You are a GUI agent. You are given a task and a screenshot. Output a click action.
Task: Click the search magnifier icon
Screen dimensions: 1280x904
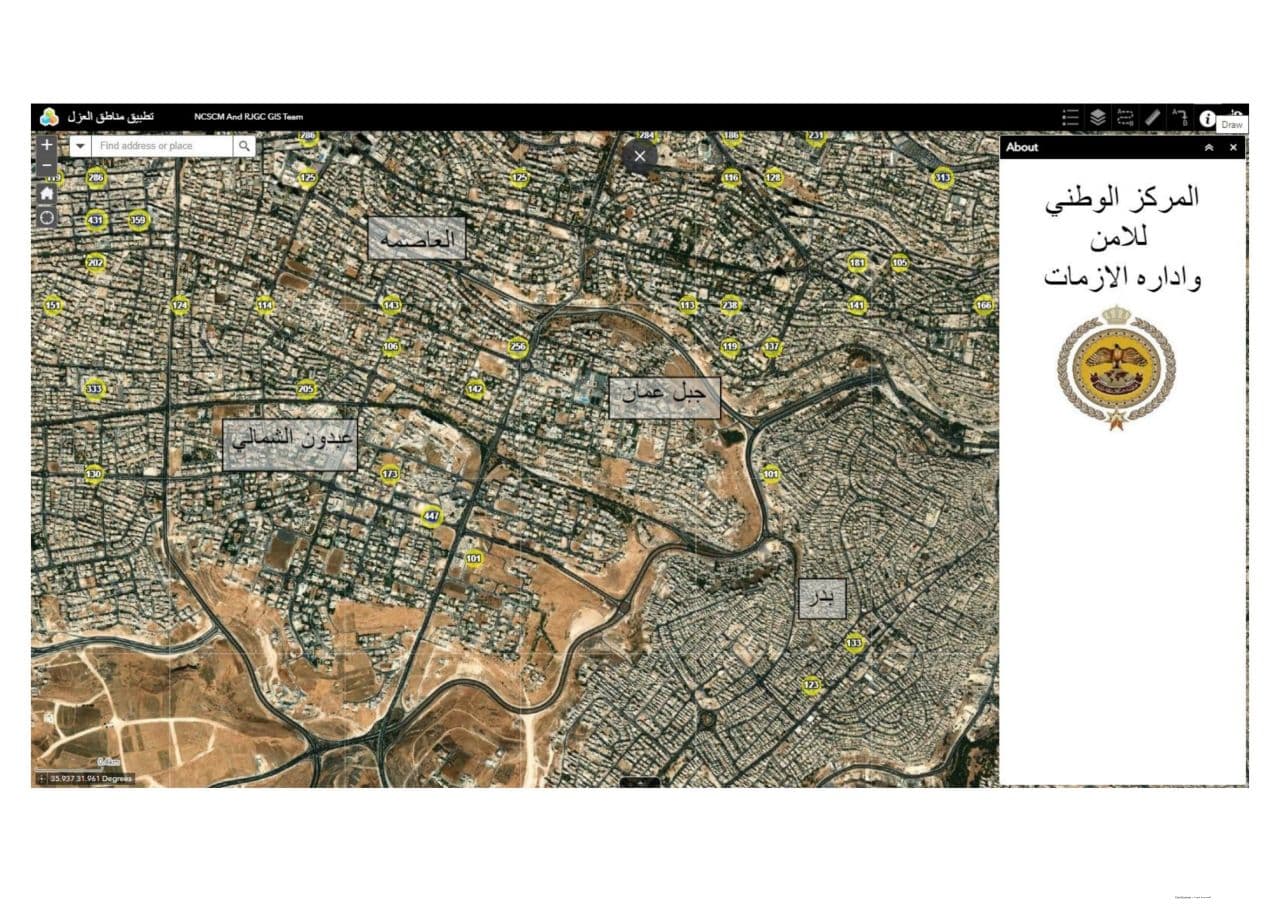click(244, 146)
